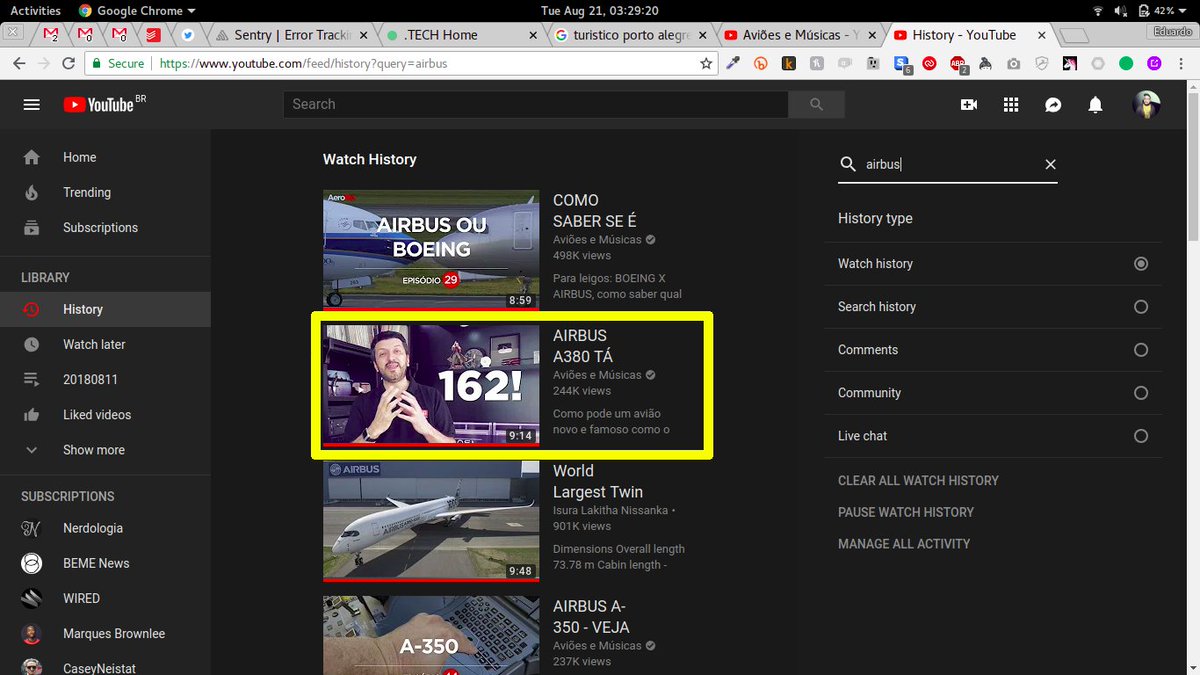Open the Nerdologia subscription

tap(105, 528)
